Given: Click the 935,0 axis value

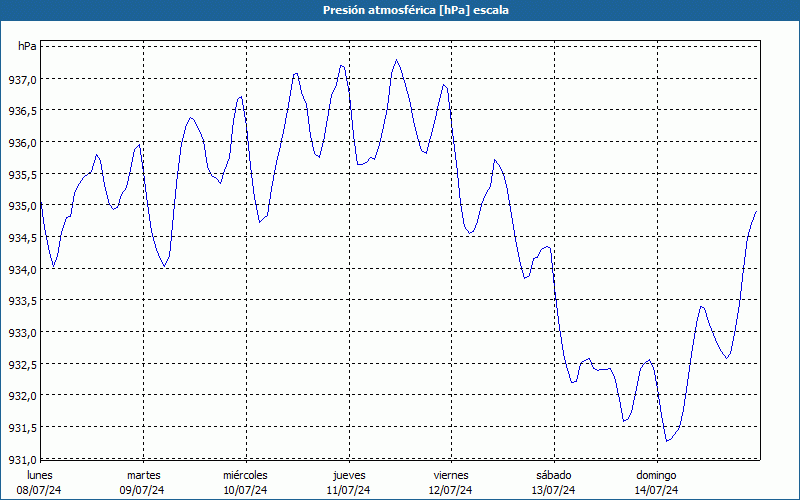Looking at the screenshot, I should (22, 206).
